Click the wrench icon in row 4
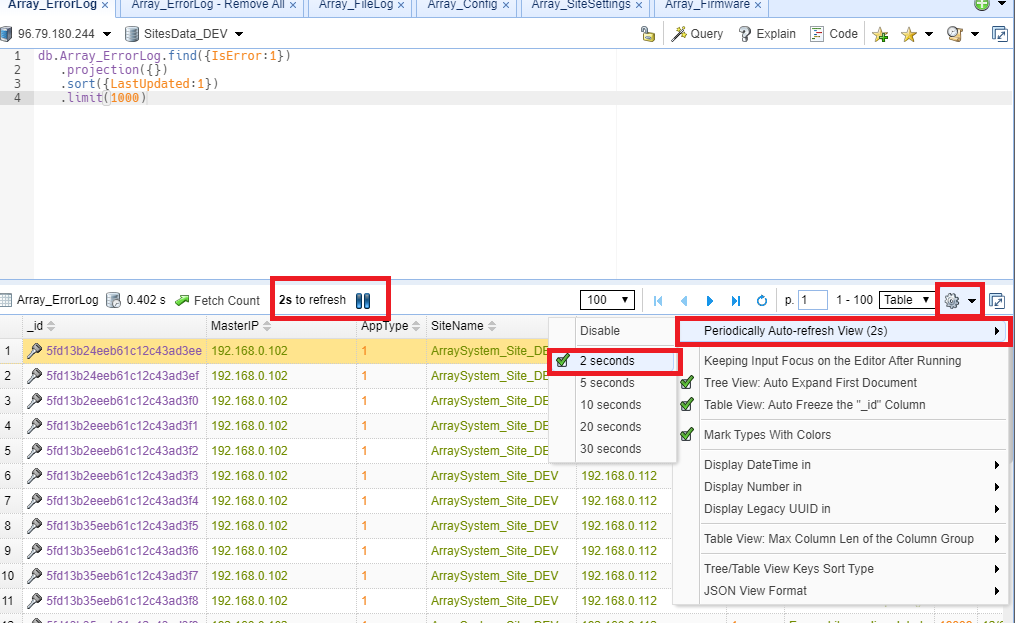Viewport: 1015px width, 623px height. tap(34, 426)
